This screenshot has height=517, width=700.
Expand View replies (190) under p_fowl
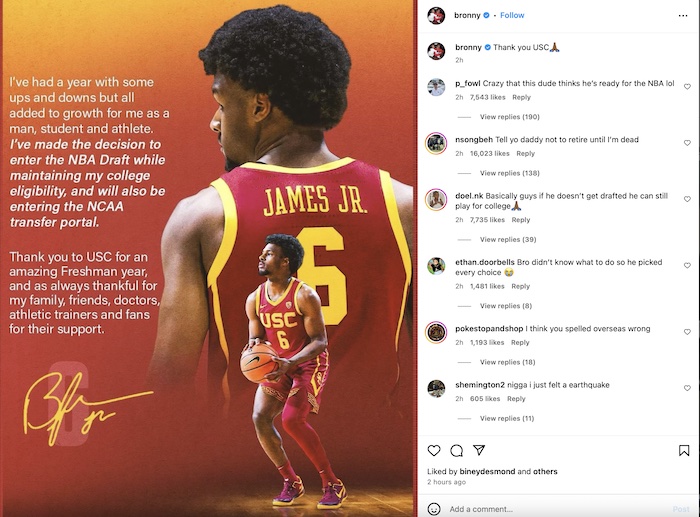pos(509,117)
